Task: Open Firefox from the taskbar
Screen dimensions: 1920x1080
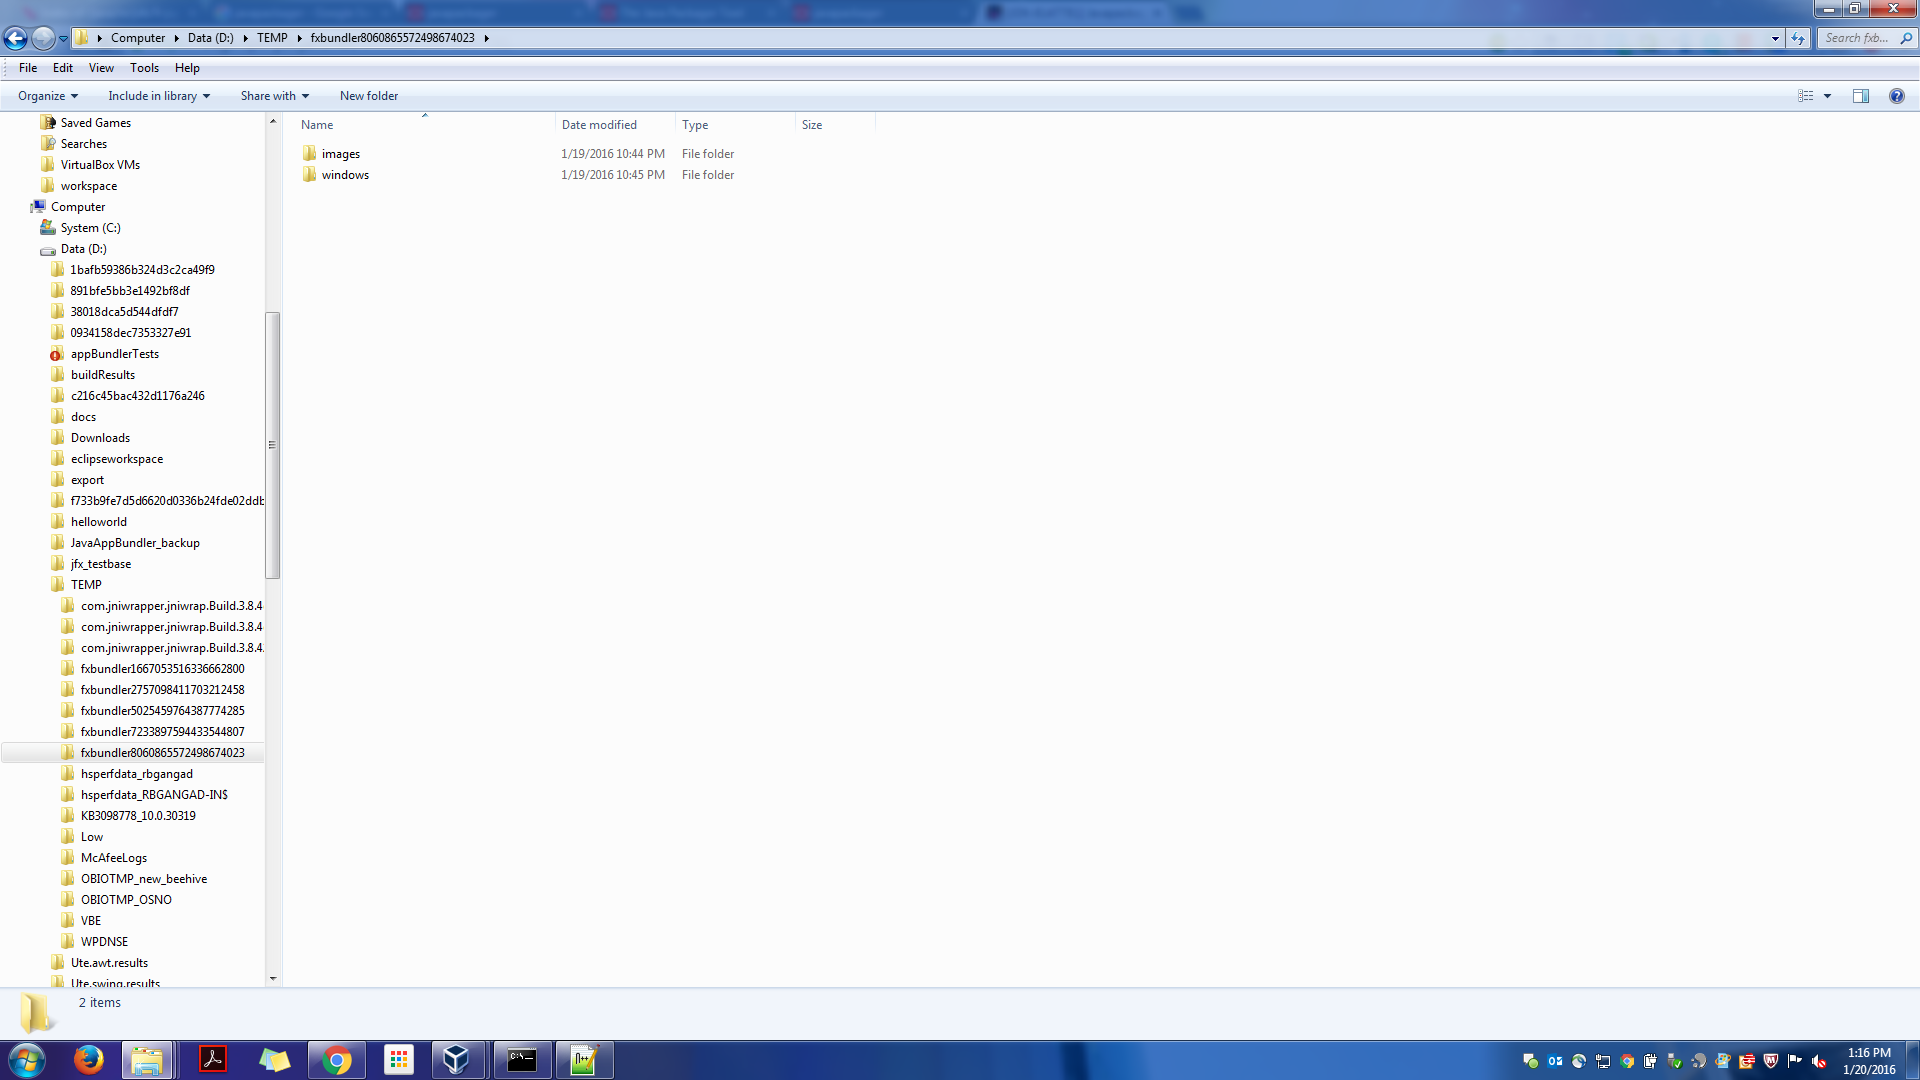Action: (x=88, y=1059)
